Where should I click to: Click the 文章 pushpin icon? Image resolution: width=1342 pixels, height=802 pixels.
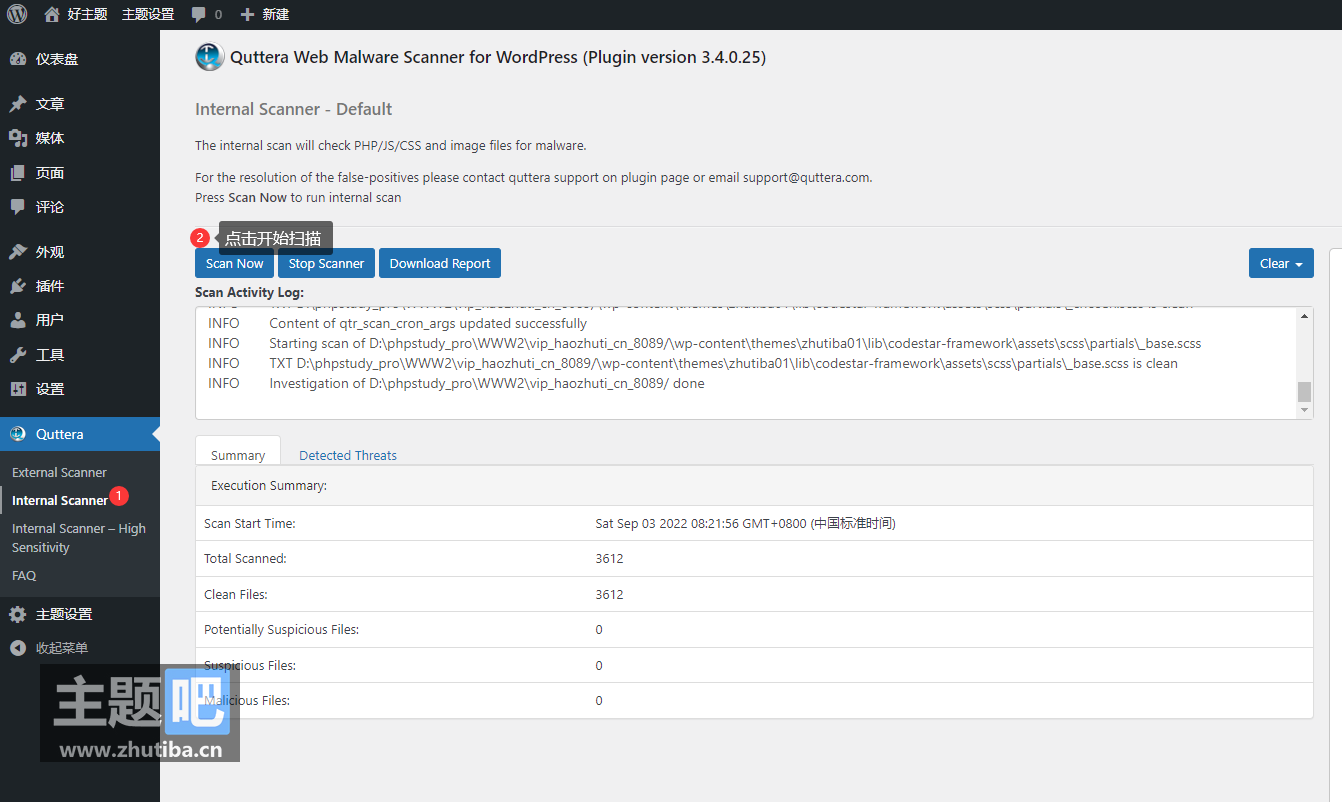pyautogui.click(x=18, y=104)
